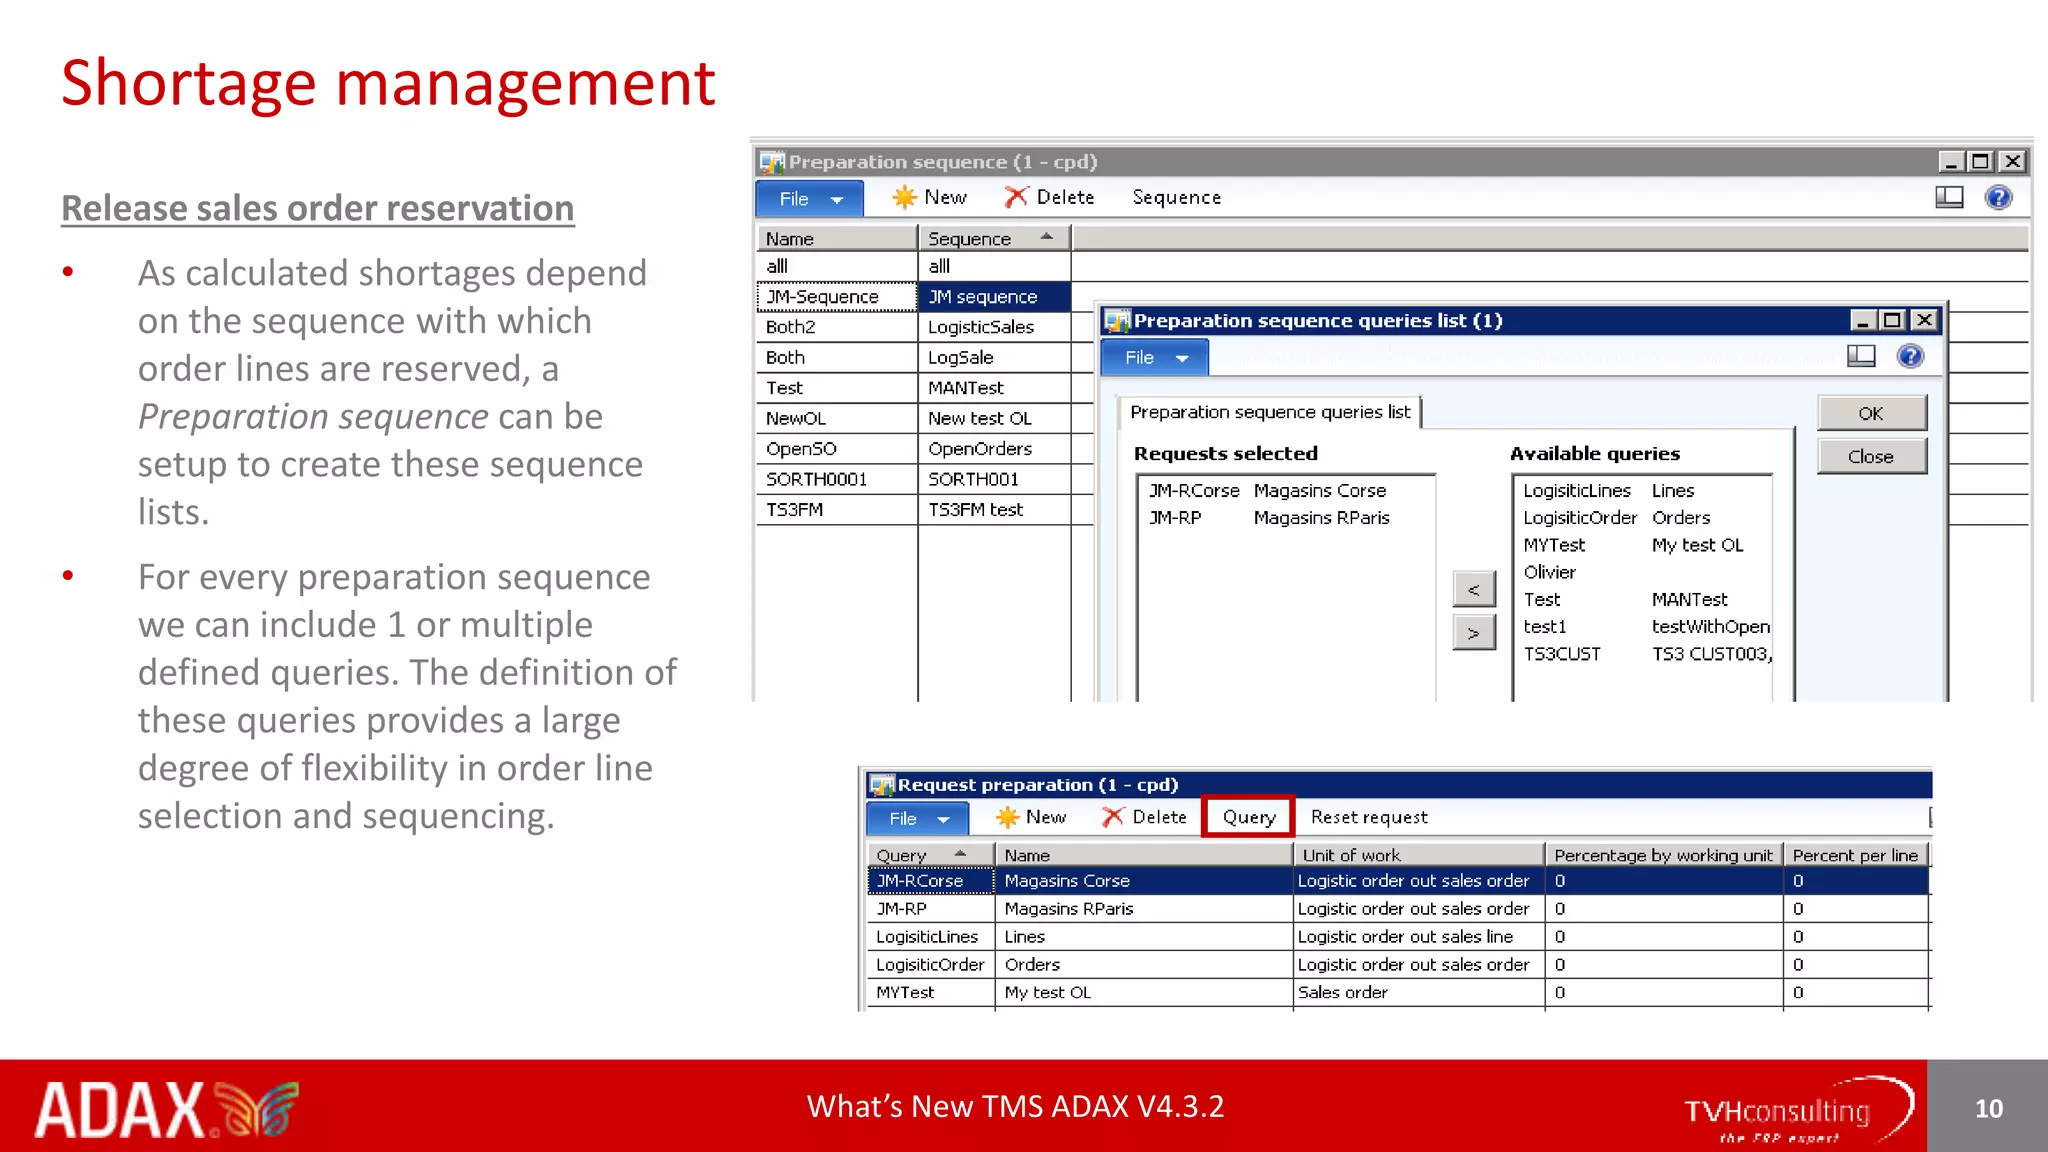2048x1152 pixels.
Task: Click the Delete X icon in Preparation sequence
Action: click(x=1016, y=197)
